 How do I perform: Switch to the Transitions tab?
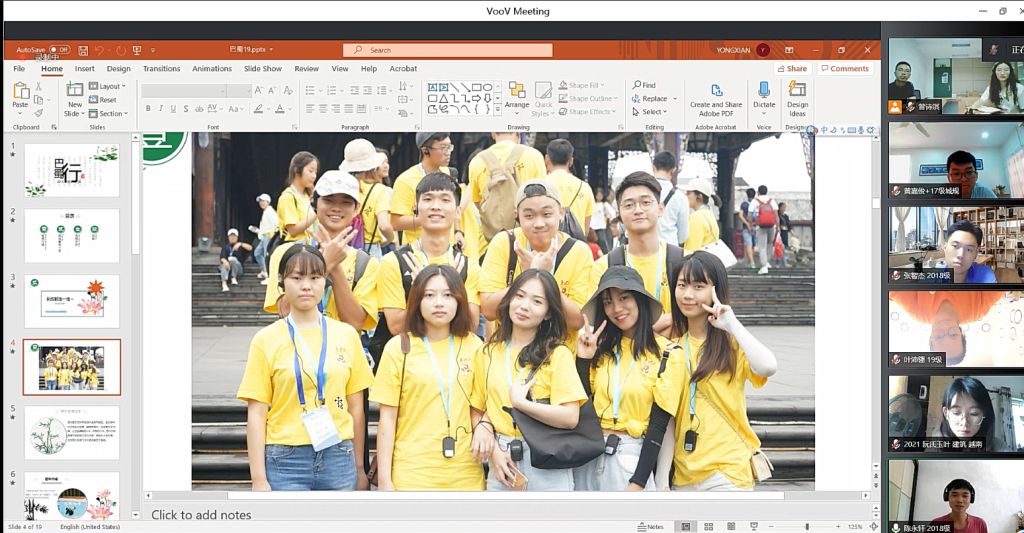(161, 69)
